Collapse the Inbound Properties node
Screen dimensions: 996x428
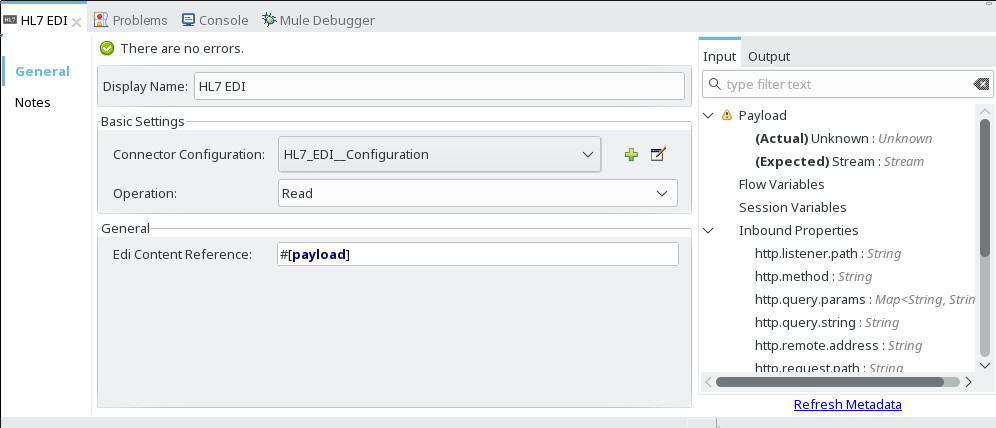pyautogui.click(x=709, y=230)
